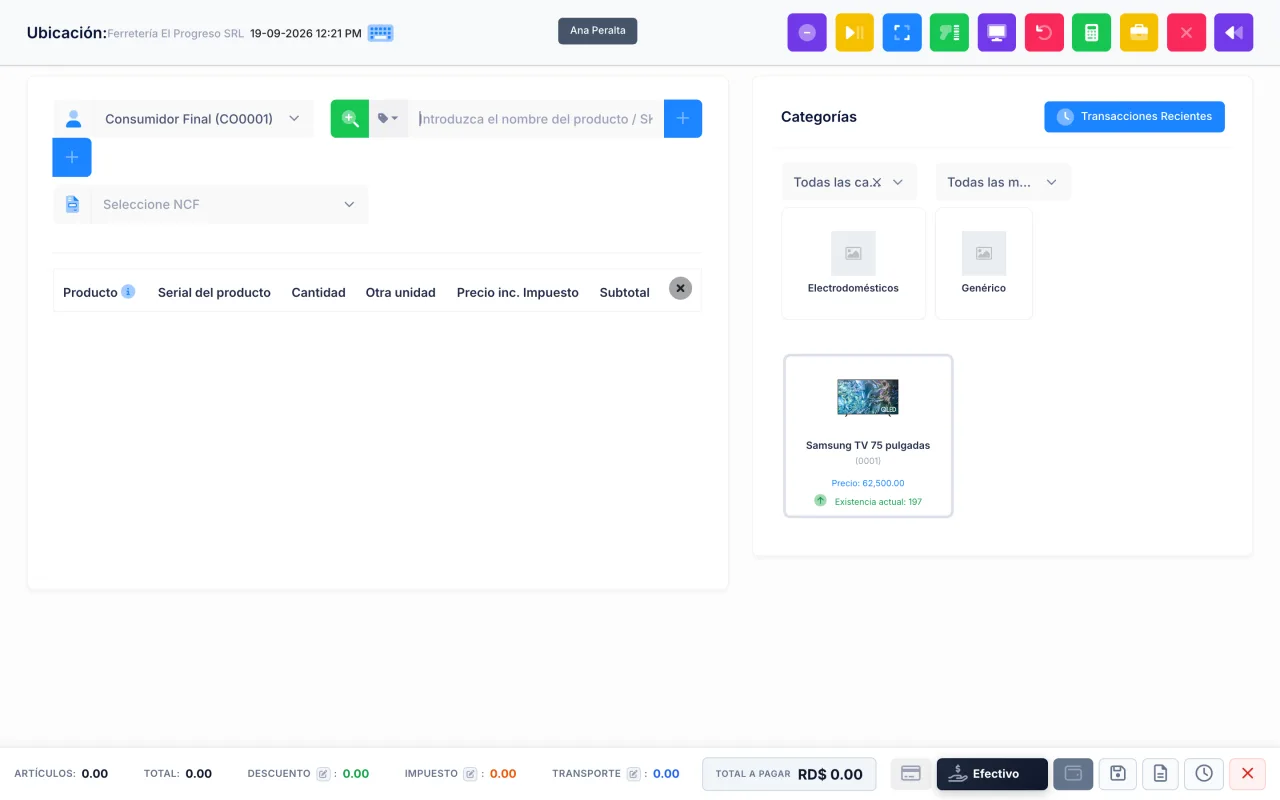
Task: Click the red X icon in top toolbar
Action: [1186, 32]
